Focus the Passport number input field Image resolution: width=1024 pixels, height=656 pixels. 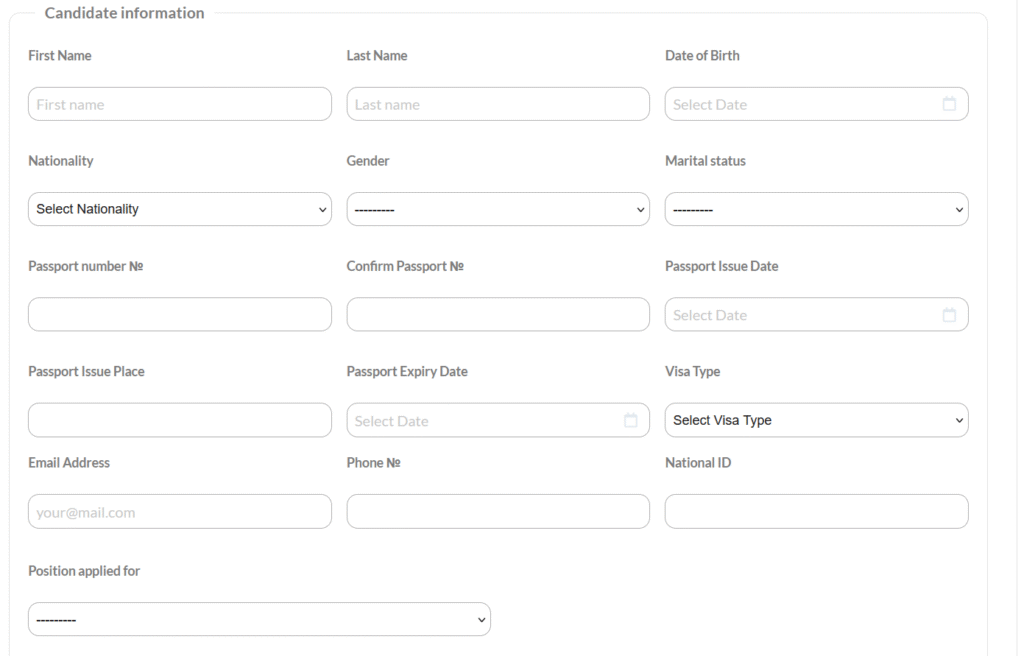coord(180,314)
